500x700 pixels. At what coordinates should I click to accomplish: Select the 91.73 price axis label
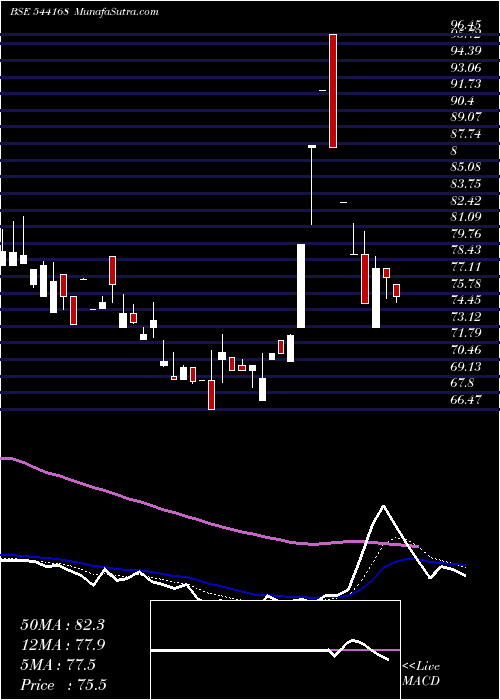[x=465, y=84]
